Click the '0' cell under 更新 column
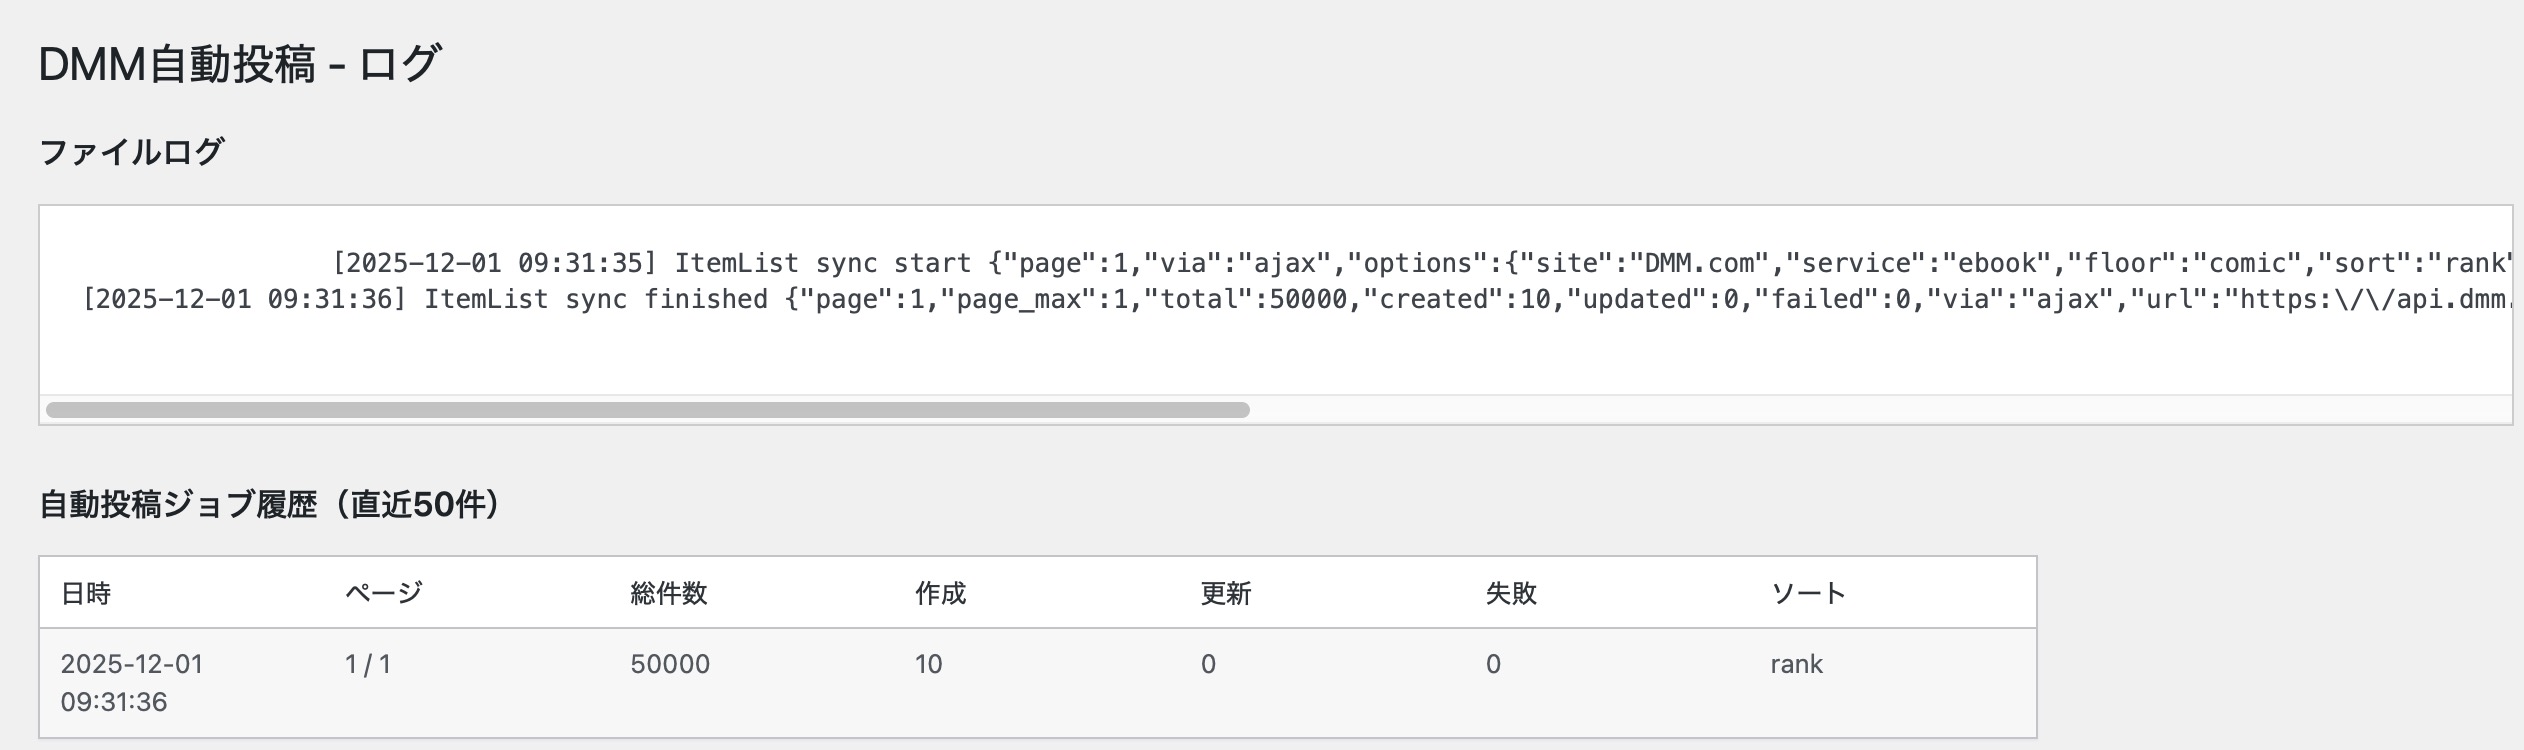The width and height of the screenshot is (2524, 750). [x=1208, y=665]
